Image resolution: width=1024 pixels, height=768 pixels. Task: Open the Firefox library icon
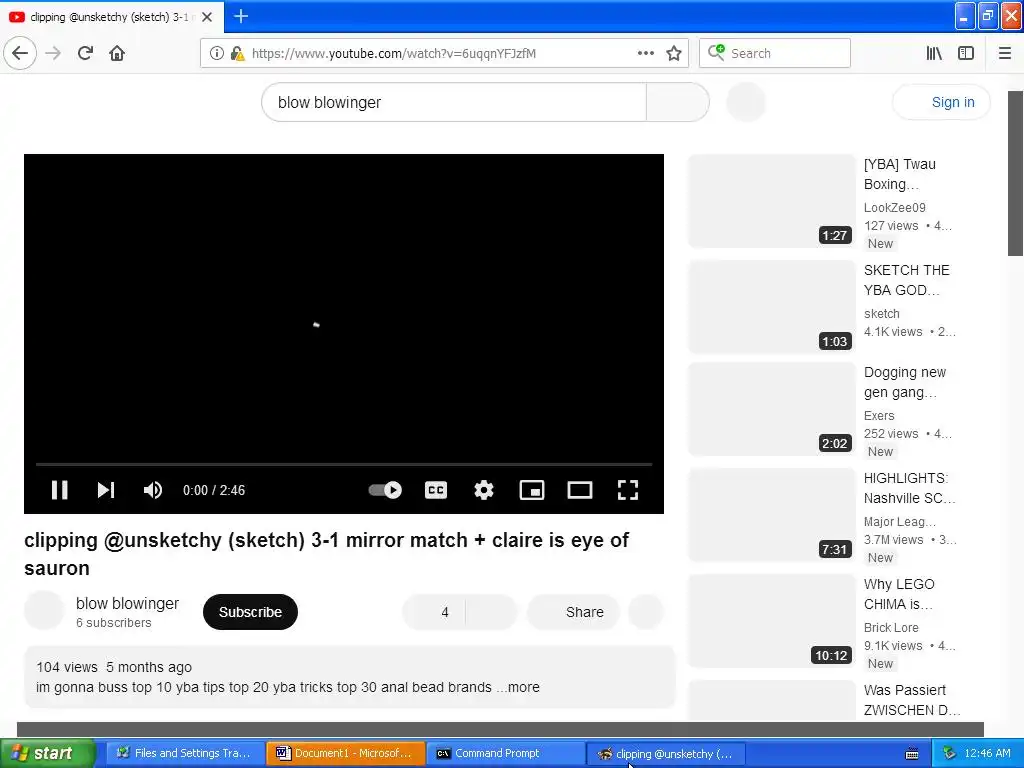coord(934,53)
